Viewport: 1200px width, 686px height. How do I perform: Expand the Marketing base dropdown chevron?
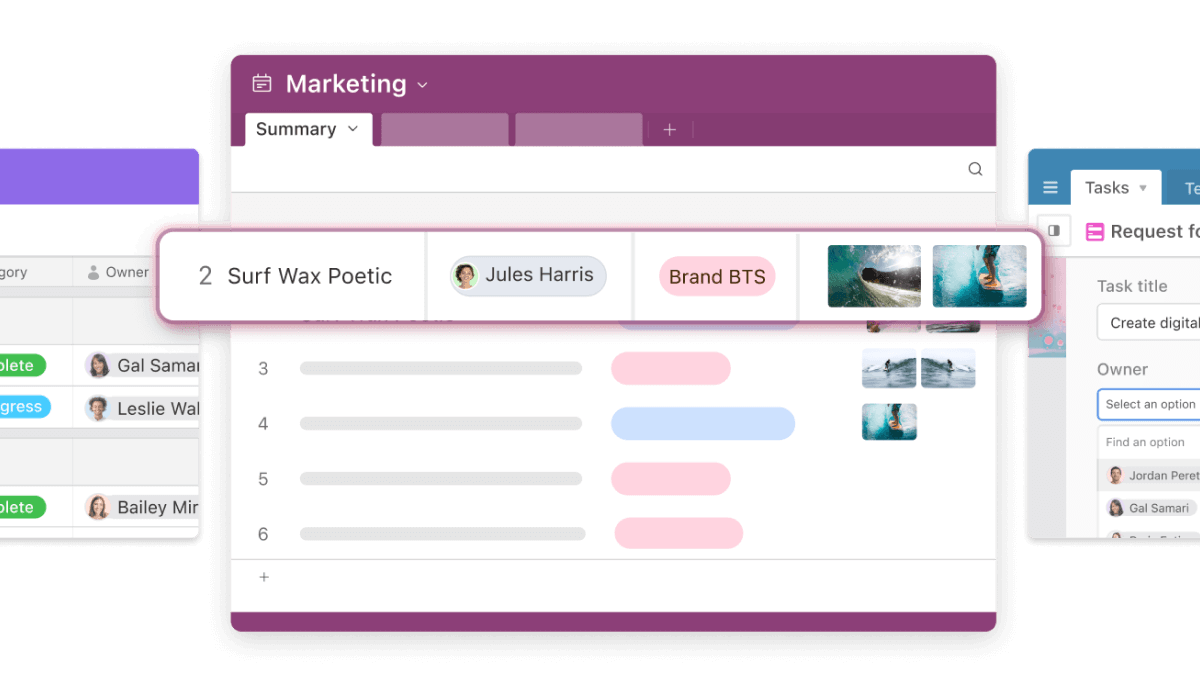tap(422, 85)
